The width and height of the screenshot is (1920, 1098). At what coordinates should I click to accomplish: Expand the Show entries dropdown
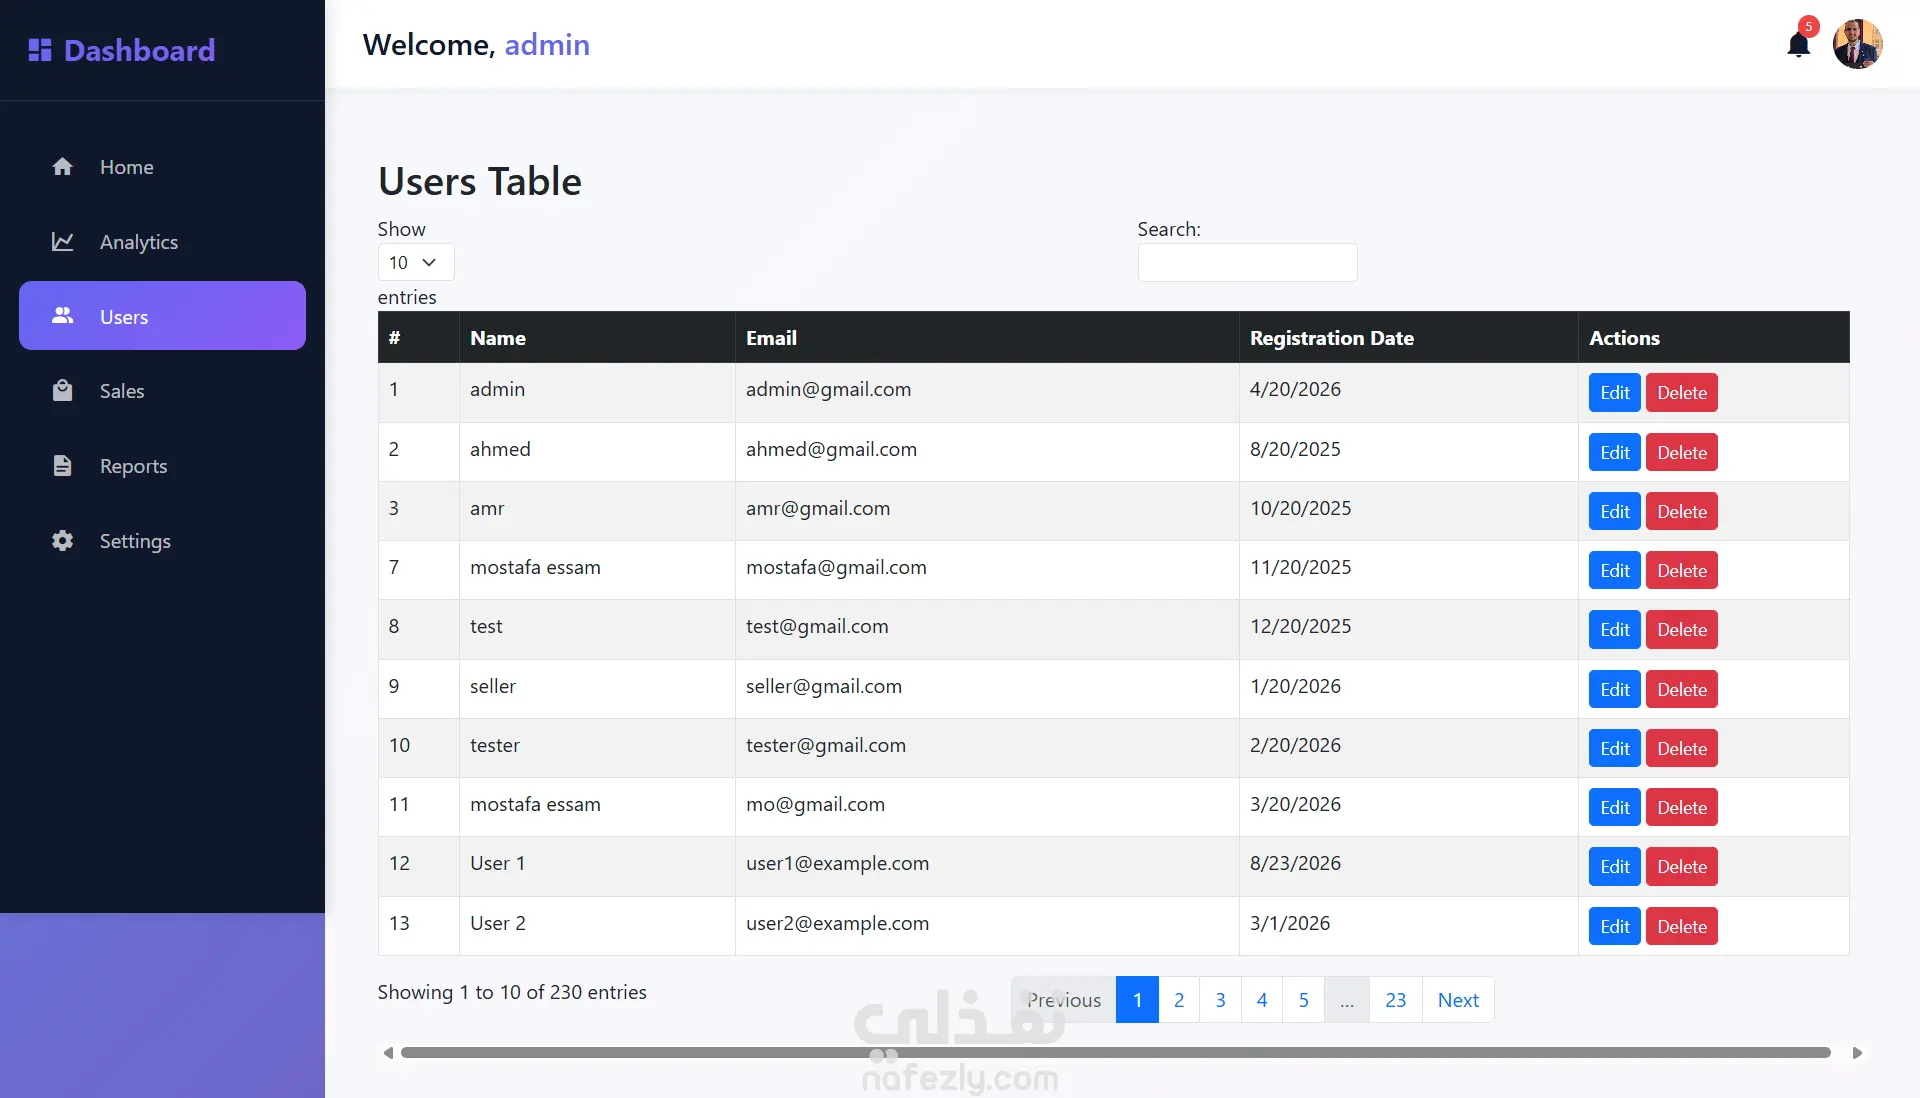click(x=416, y=262)
